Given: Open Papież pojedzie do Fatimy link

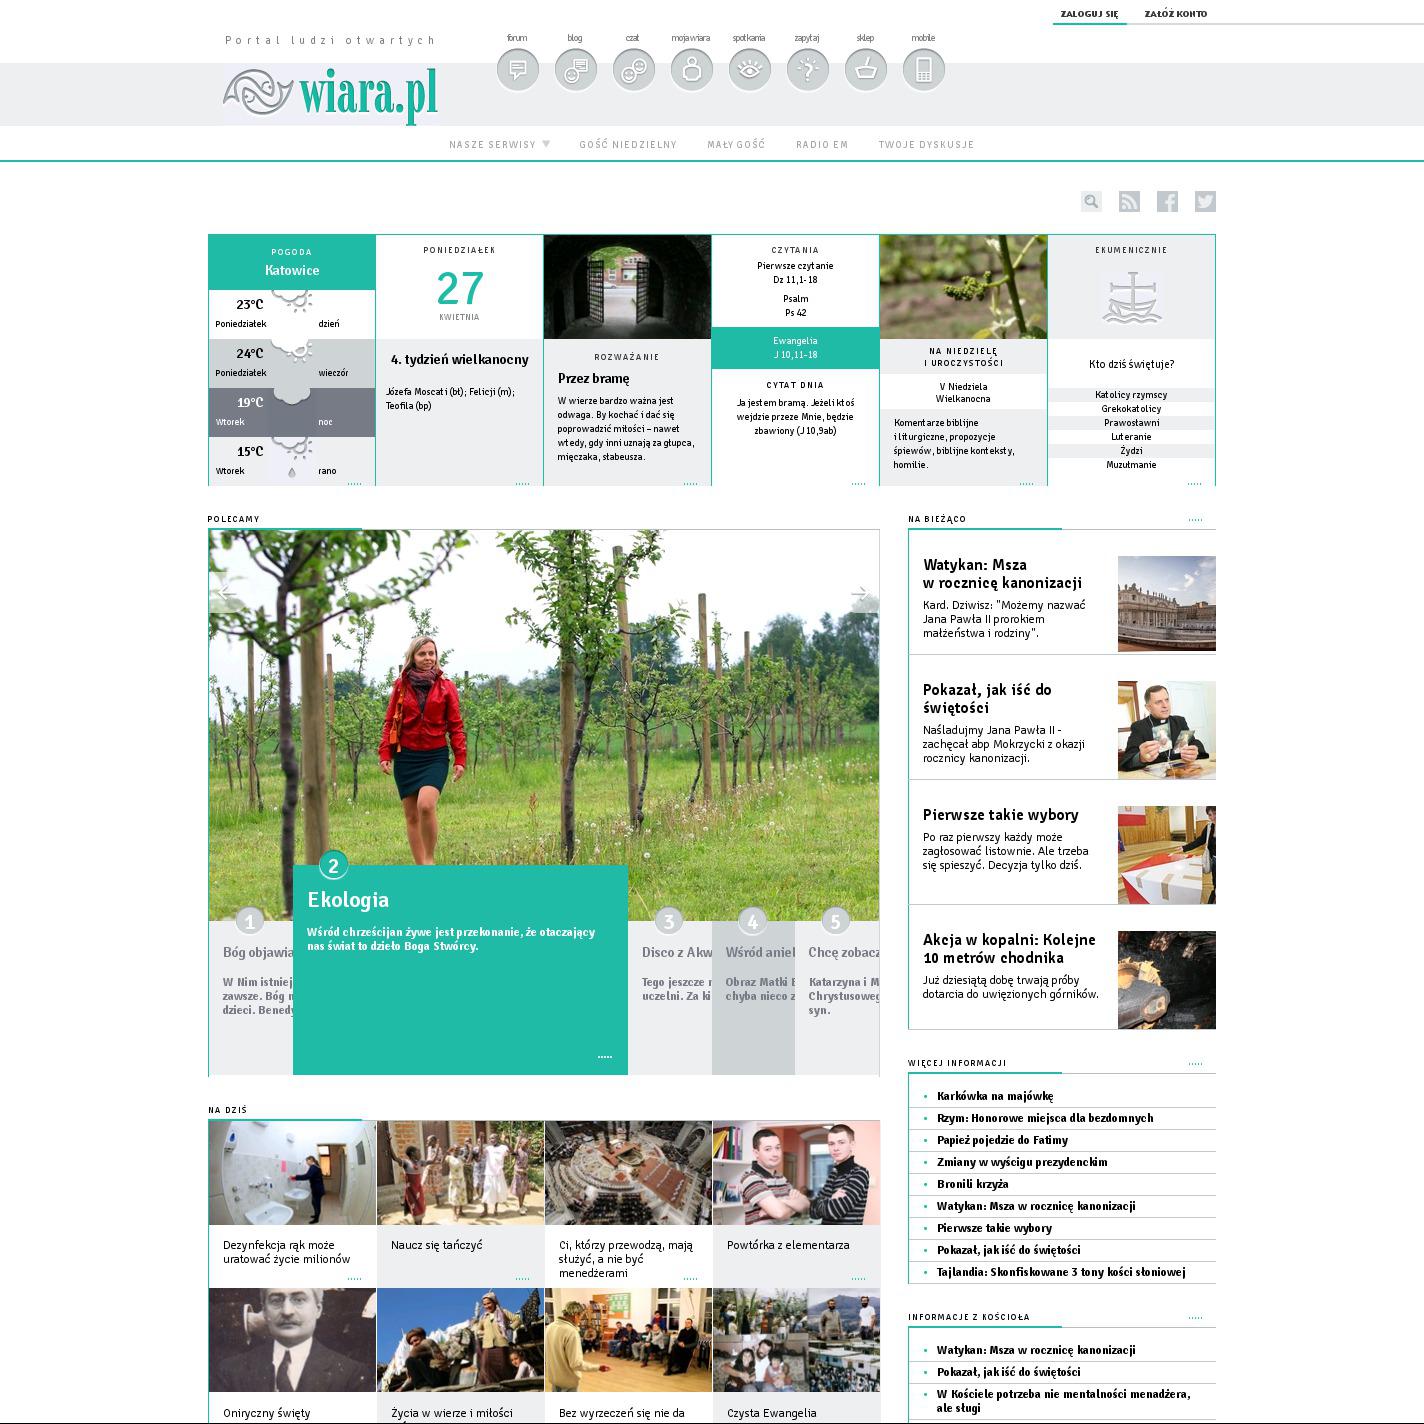Looking at the screenshot, I should (x=1002, y=1140).
